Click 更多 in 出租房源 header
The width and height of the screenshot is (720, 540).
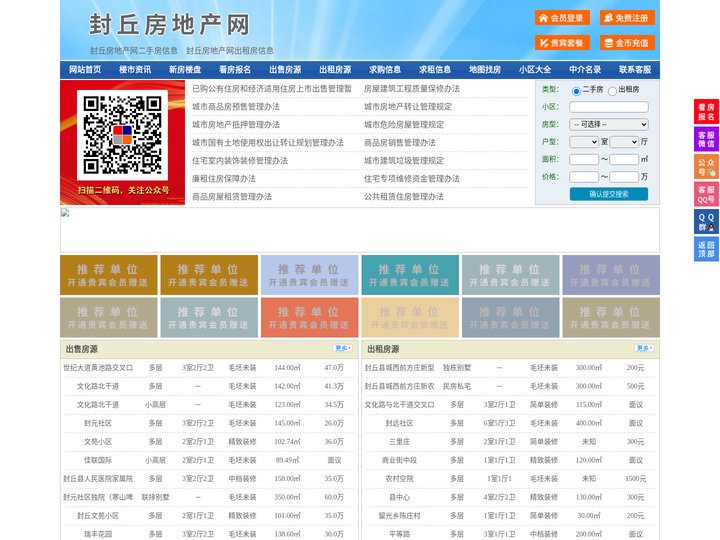[644, 349]
